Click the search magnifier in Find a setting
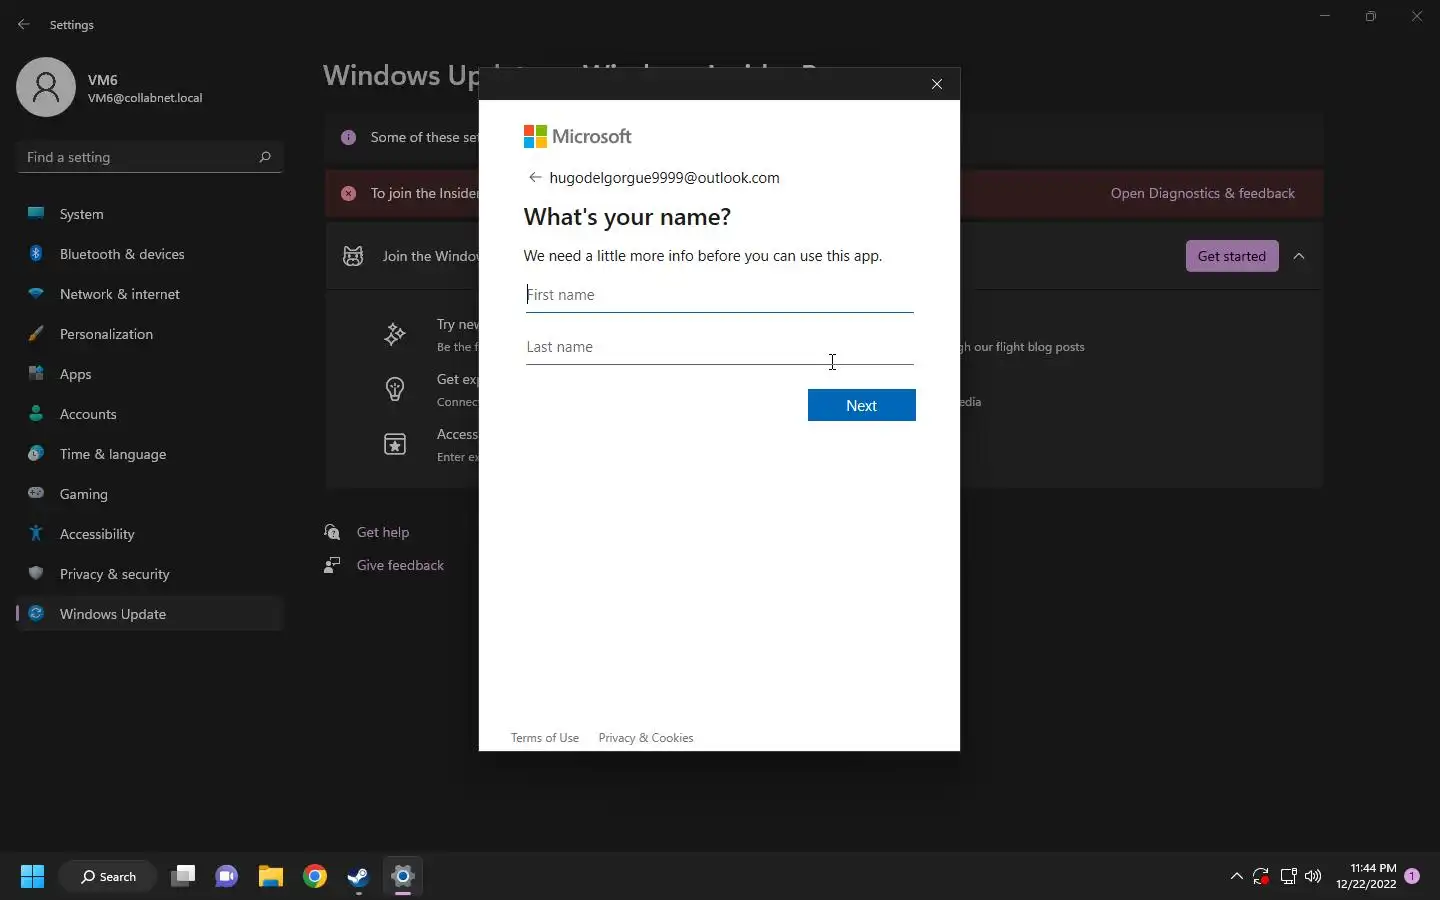 coord(265,157)
